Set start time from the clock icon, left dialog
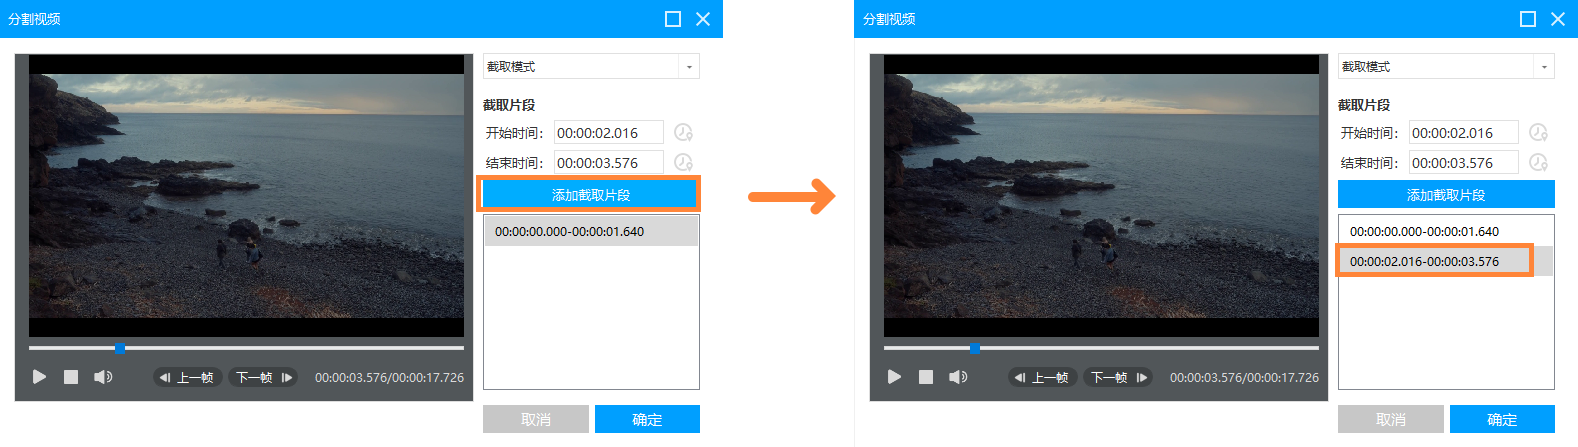Screen dimensions: 1578x447 tap(683, 132)
